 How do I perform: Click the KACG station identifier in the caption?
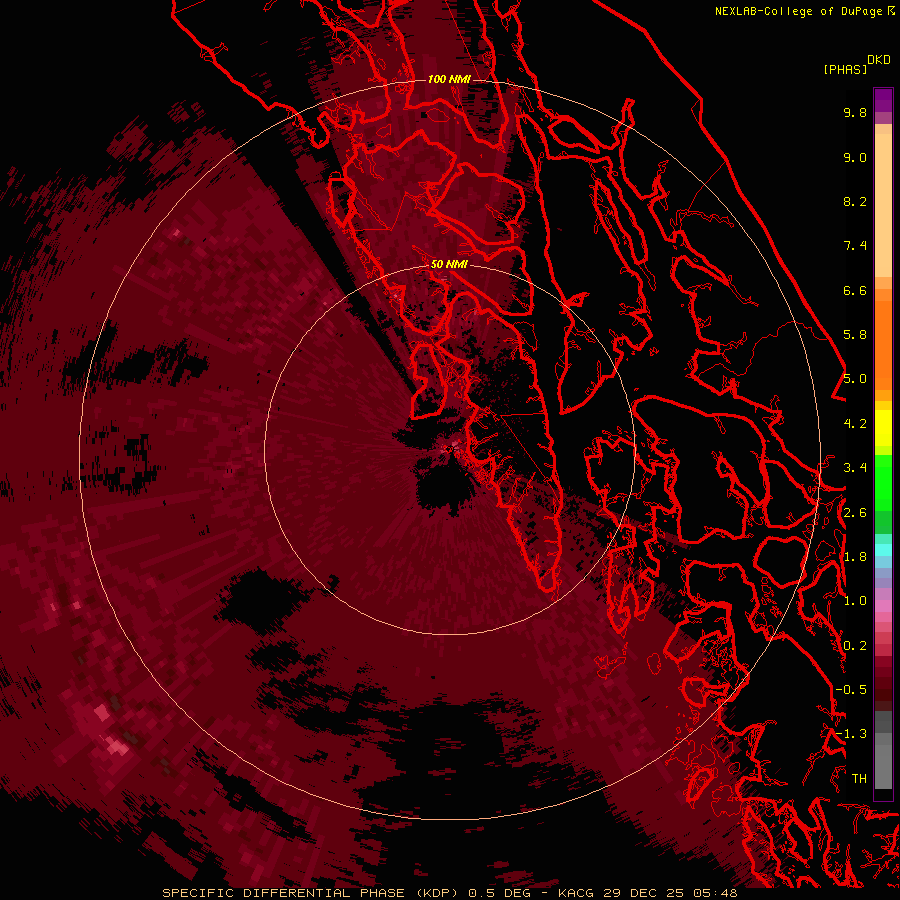(577, 893)
